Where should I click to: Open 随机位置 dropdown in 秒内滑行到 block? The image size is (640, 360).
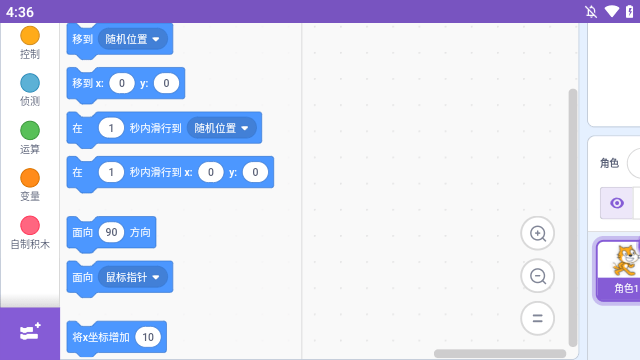point(222,128)
